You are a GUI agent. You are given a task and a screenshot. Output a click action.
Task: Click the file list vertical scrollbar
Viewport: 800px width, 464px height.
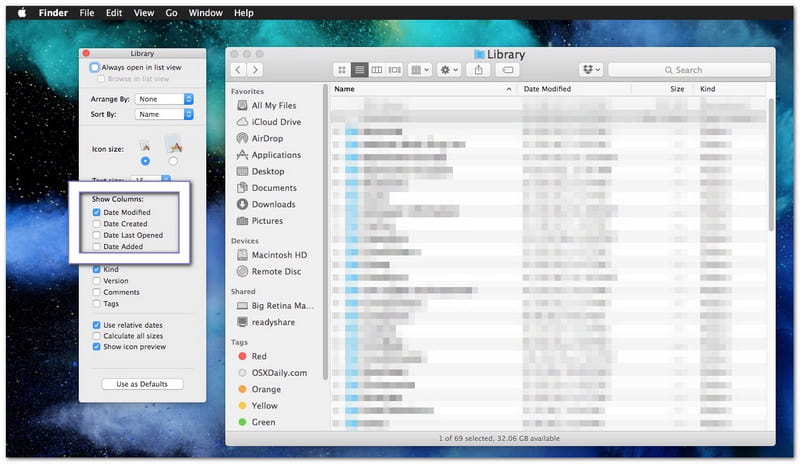click(770, 164)
